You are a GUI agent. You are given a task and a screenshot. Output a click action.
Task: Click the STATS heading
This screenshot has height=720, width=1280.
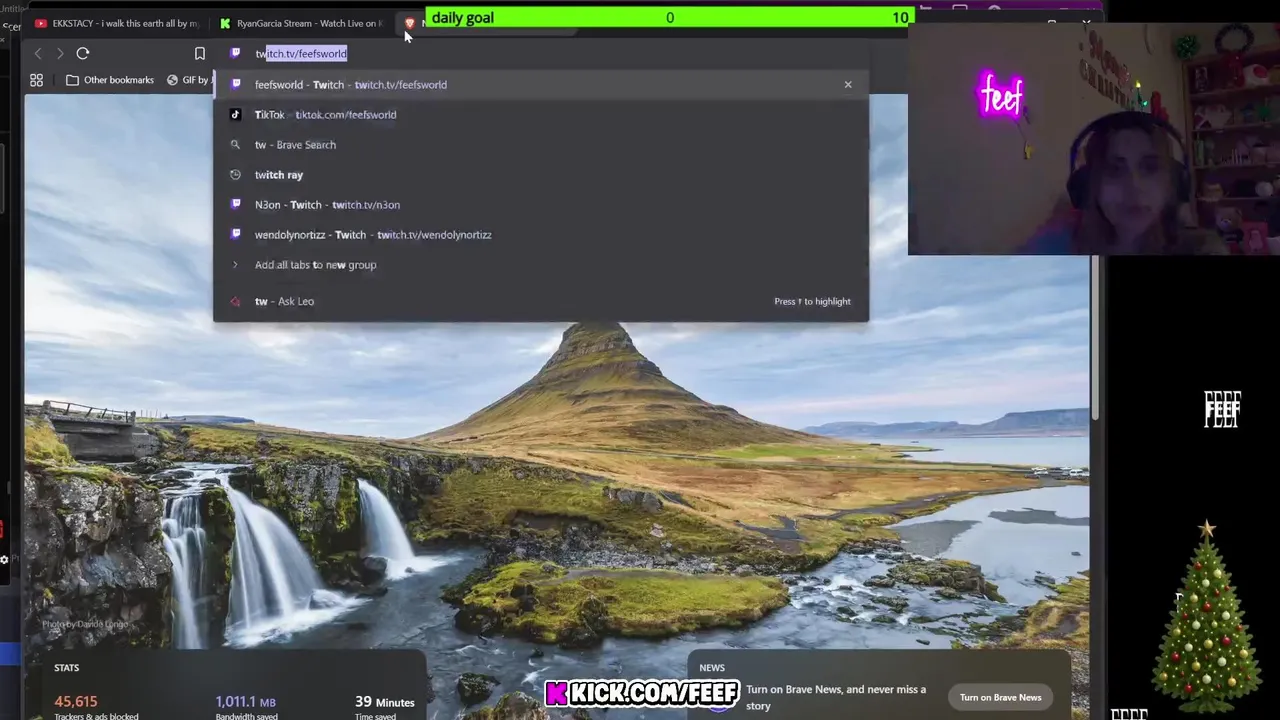click(x=67, y=668)
